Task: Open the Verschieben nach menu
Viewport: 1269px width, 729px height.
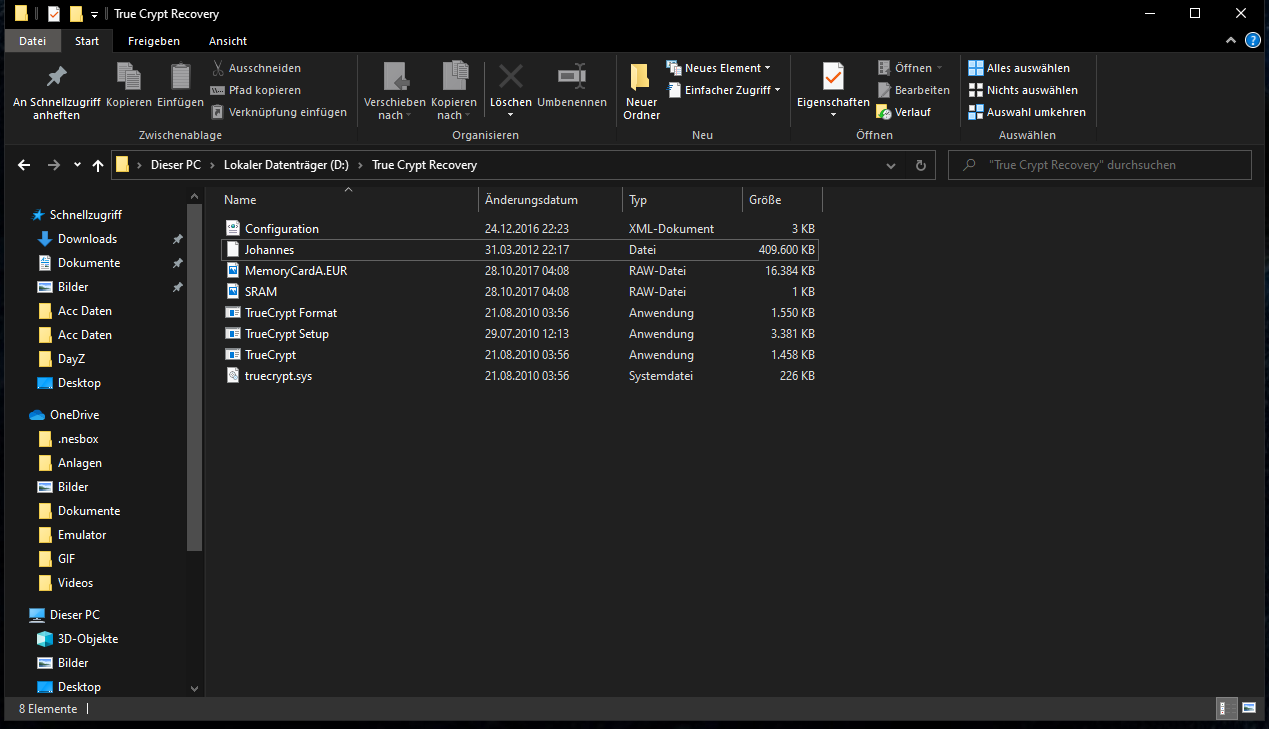Action: point(394,92)
